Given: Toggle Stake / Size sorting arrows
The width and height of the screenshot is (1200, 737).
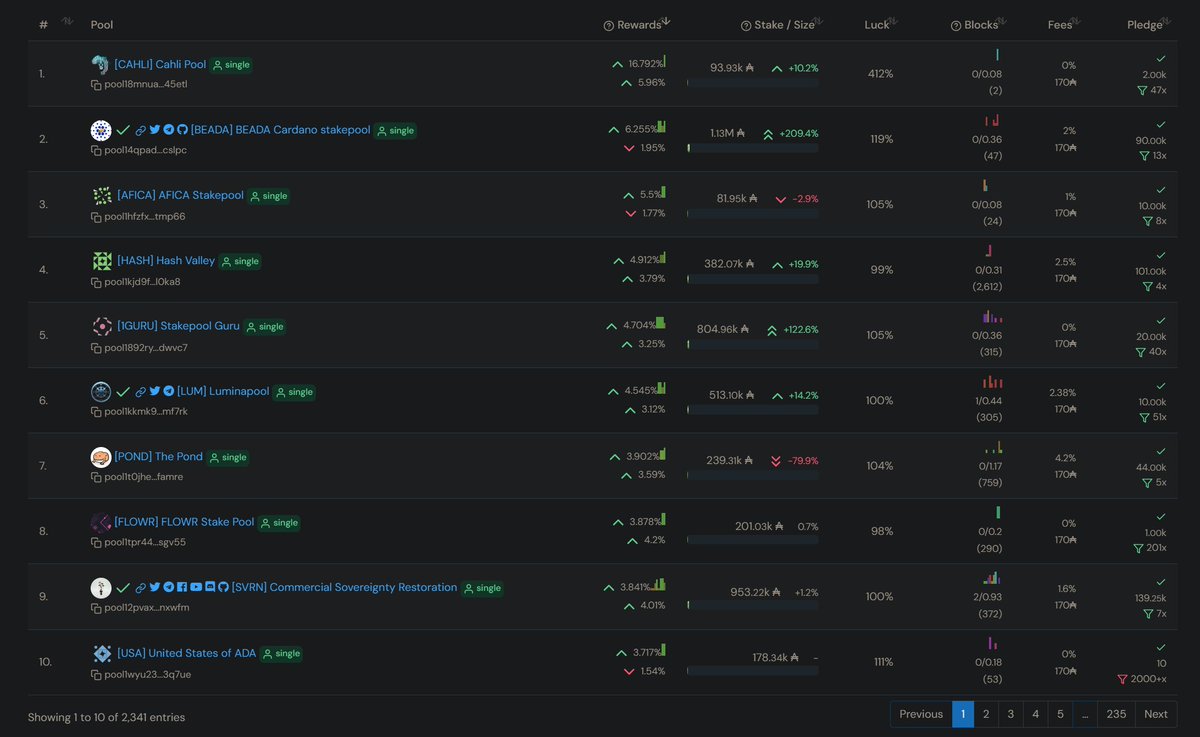Looking at the screenshot, I should pos(818,18).
